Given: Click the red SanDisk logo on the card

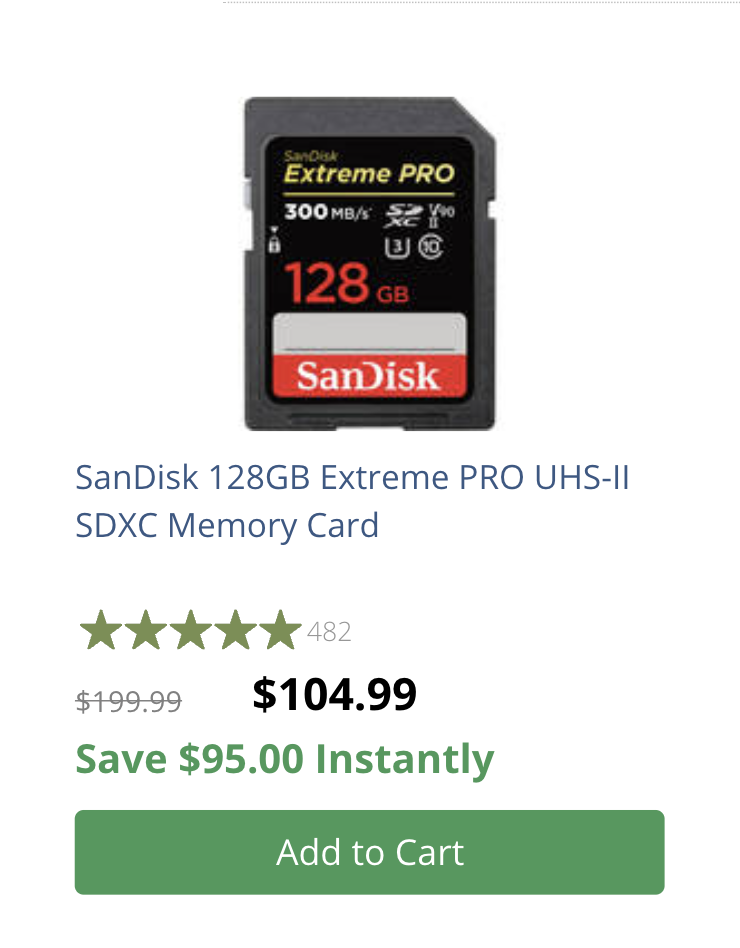Looking at the screenshot, I should pyautogui.click(x=368, y=376).
